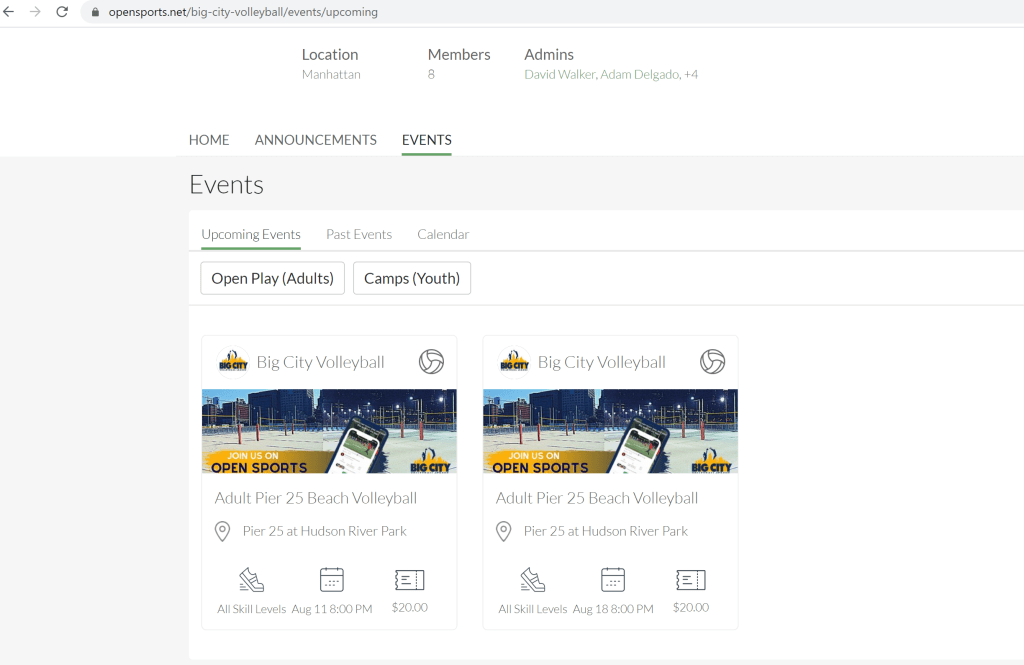Click the ticket icon on the Aug 11 card
1024x665 pixels.
[409, 580]
